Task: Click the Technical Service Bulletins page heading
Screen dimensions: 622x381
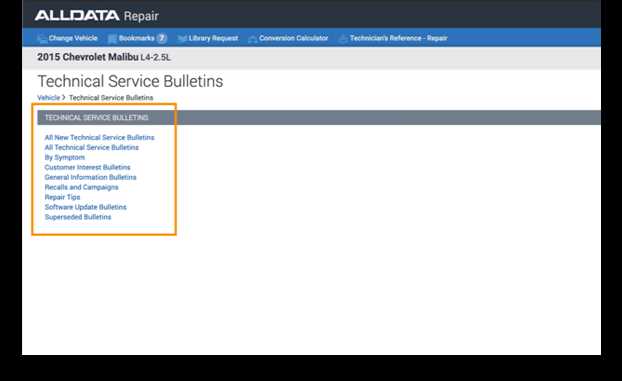Action: 130,81
